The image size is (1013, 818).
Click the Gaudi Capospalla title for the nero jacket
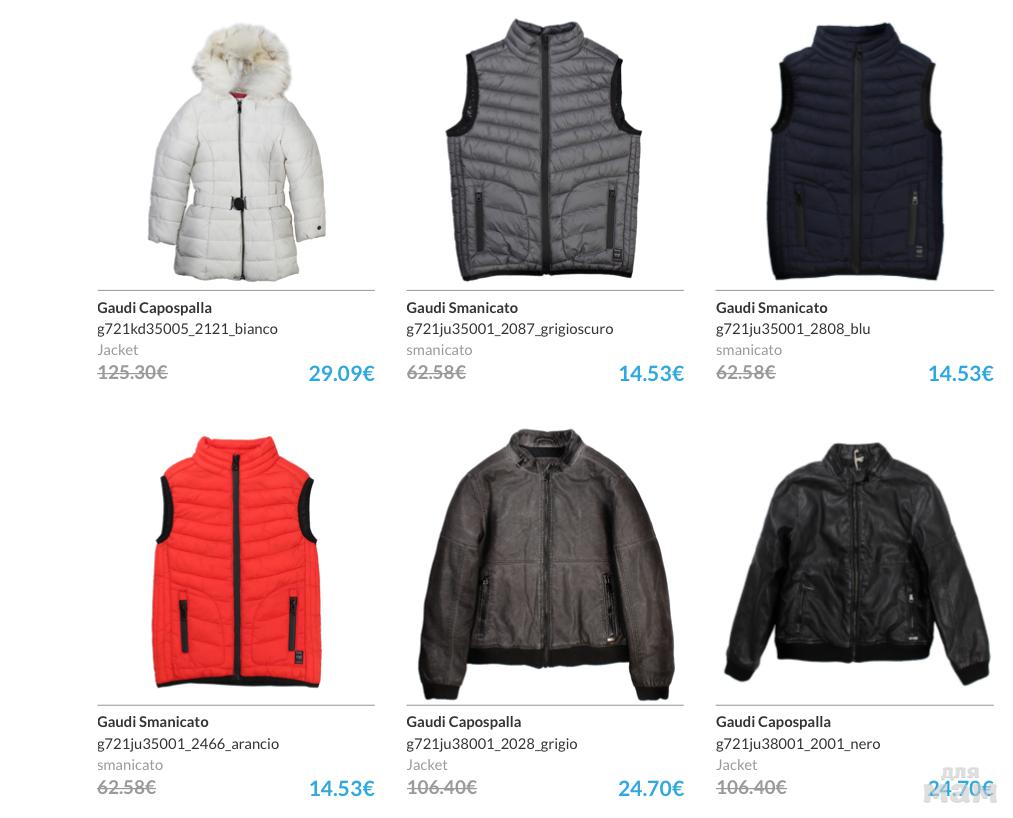(x=773, y=722)
